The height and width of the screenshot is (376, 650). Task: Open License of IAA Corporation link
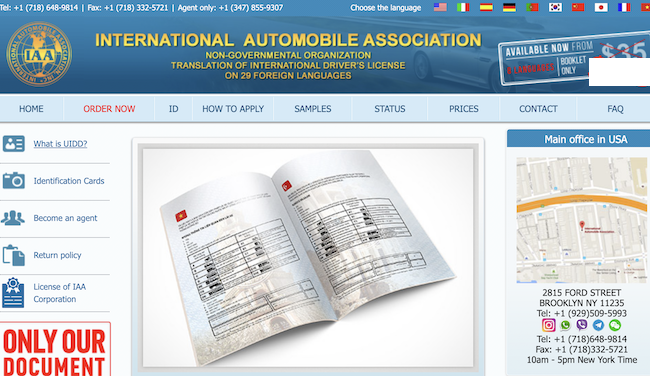coord(60,293)
